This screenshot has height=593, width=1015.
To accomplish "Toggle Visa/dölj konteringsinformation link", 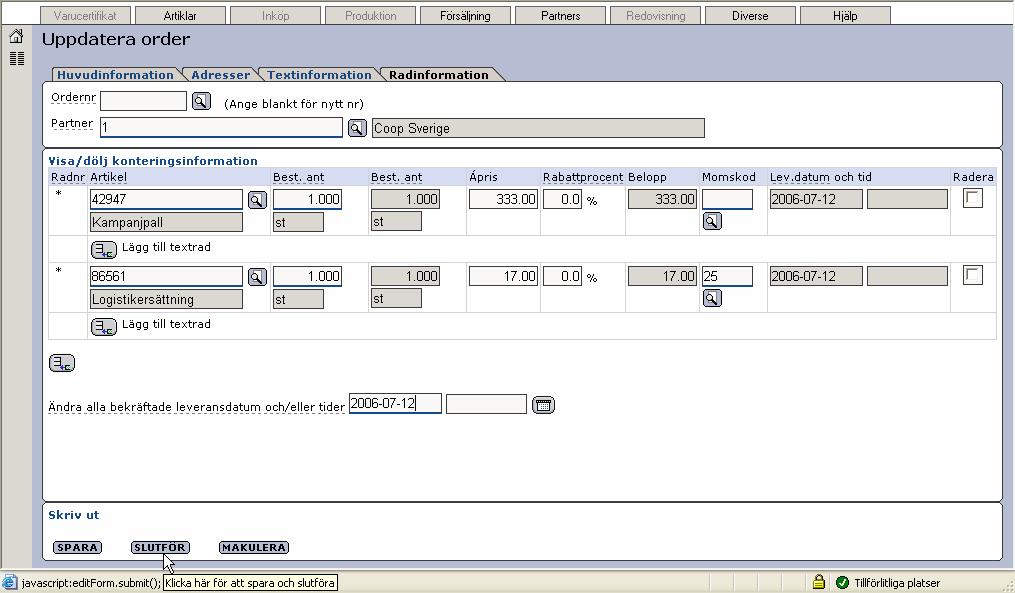I will (153, 161).
